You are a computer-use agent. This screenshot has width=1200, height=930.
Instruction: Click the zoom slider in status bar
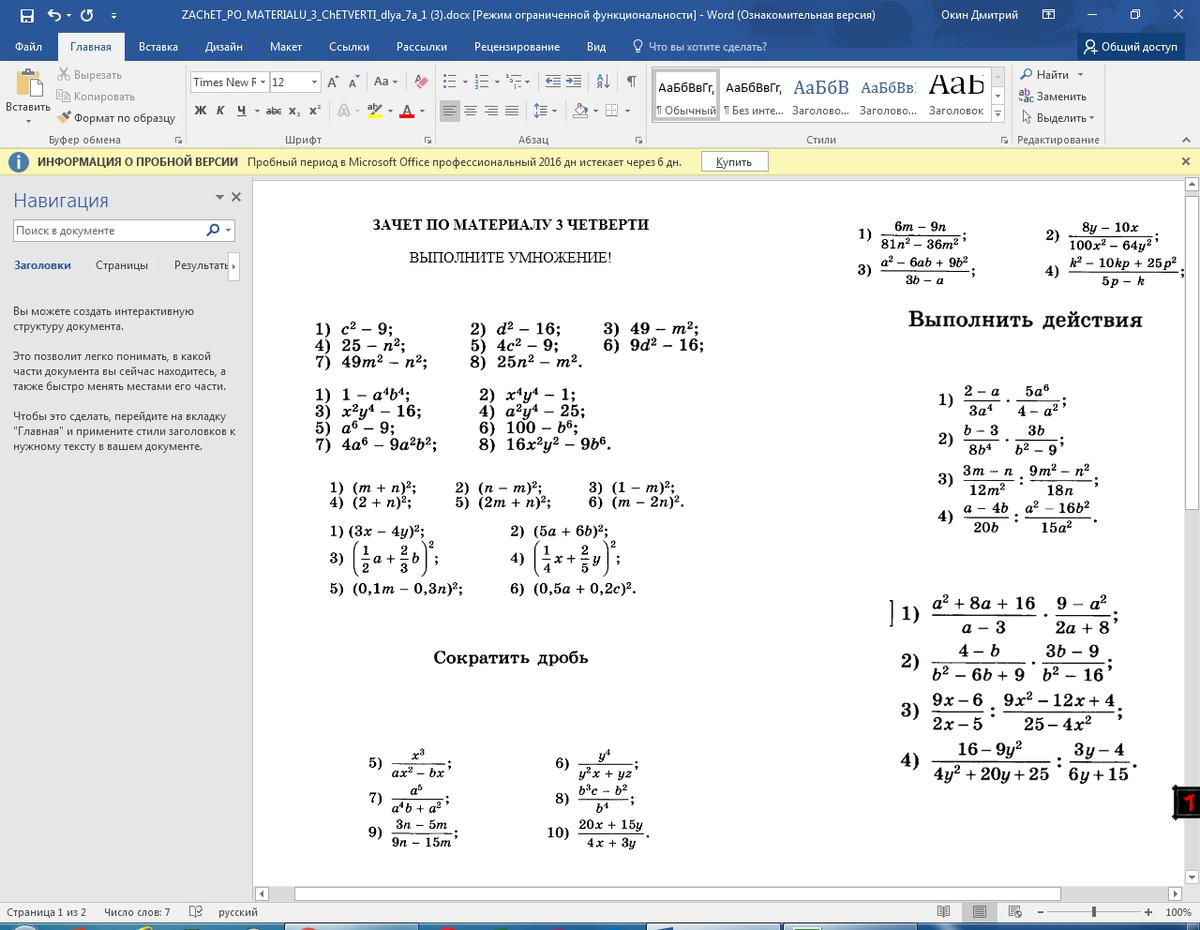pos(1094,913)
